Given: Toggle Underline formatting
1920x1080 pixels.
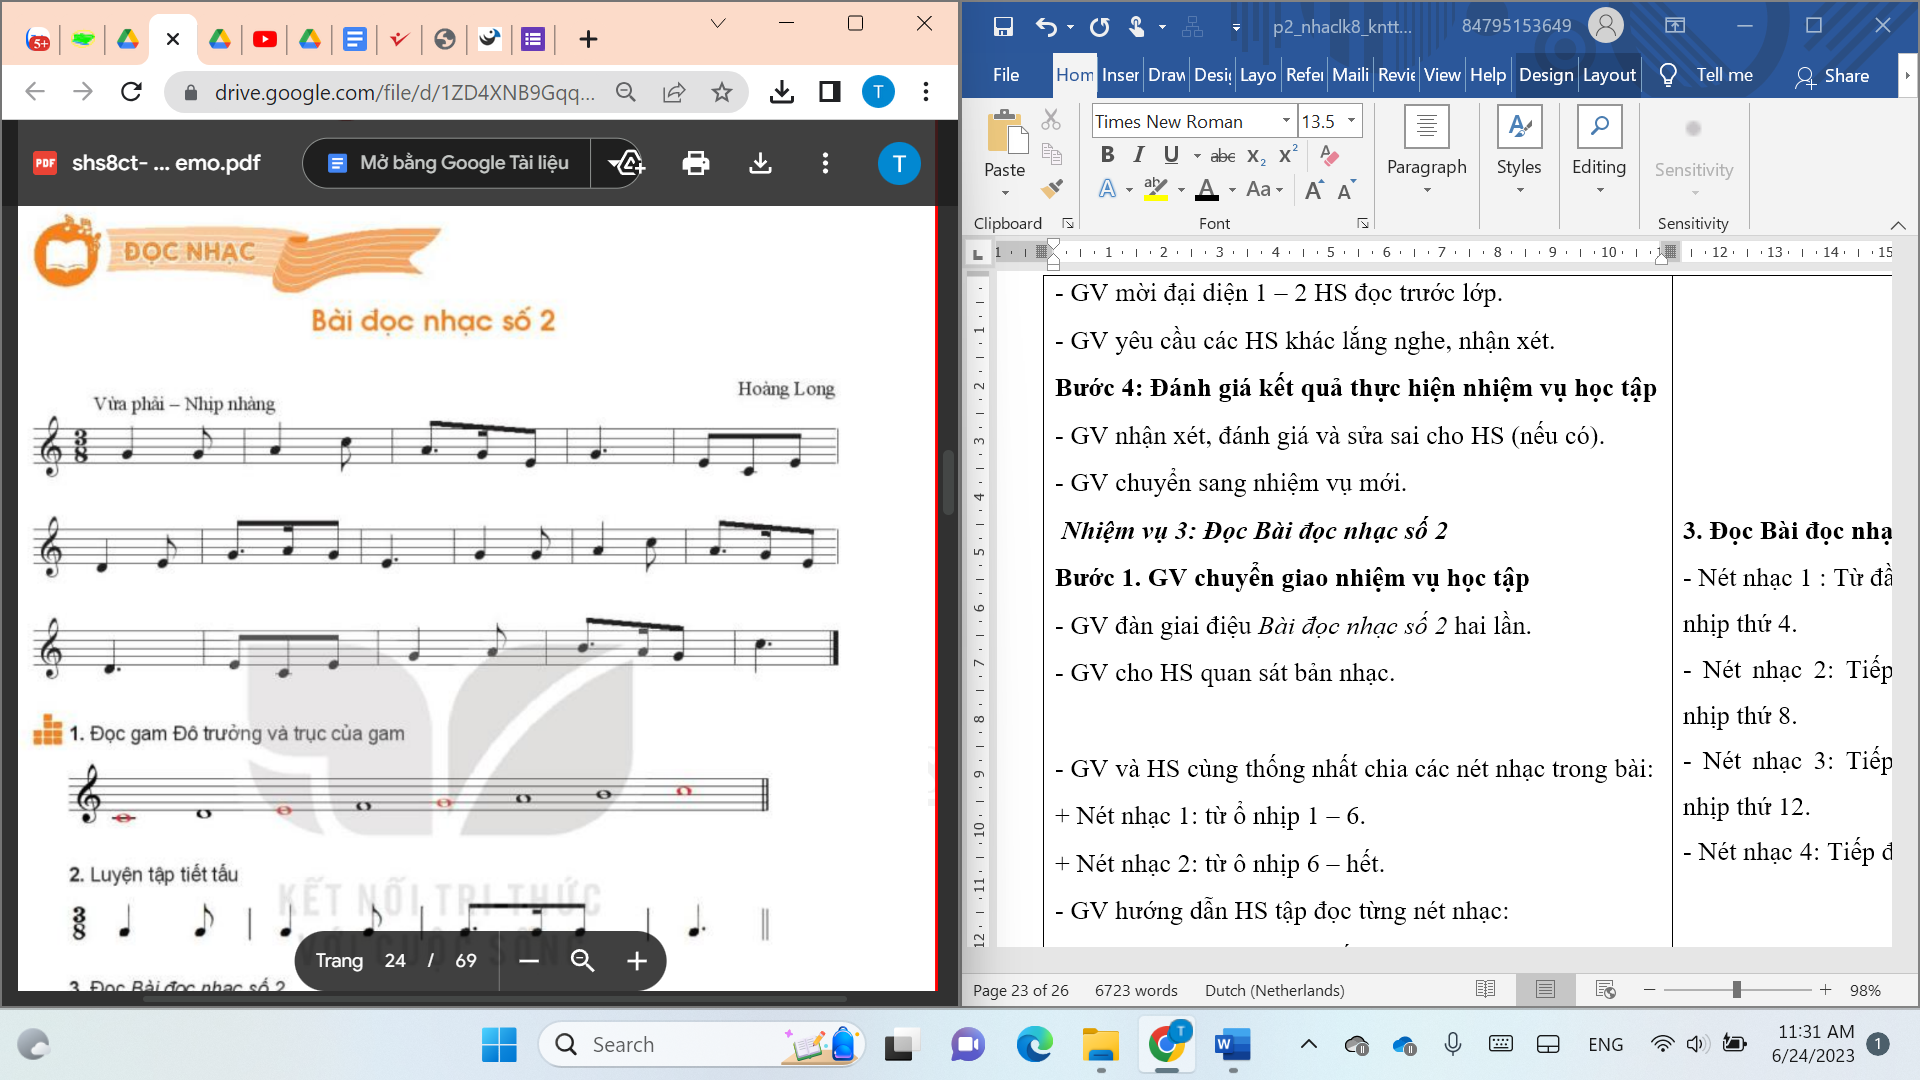Looking at the screenshot, I should tap(1171, 155).
